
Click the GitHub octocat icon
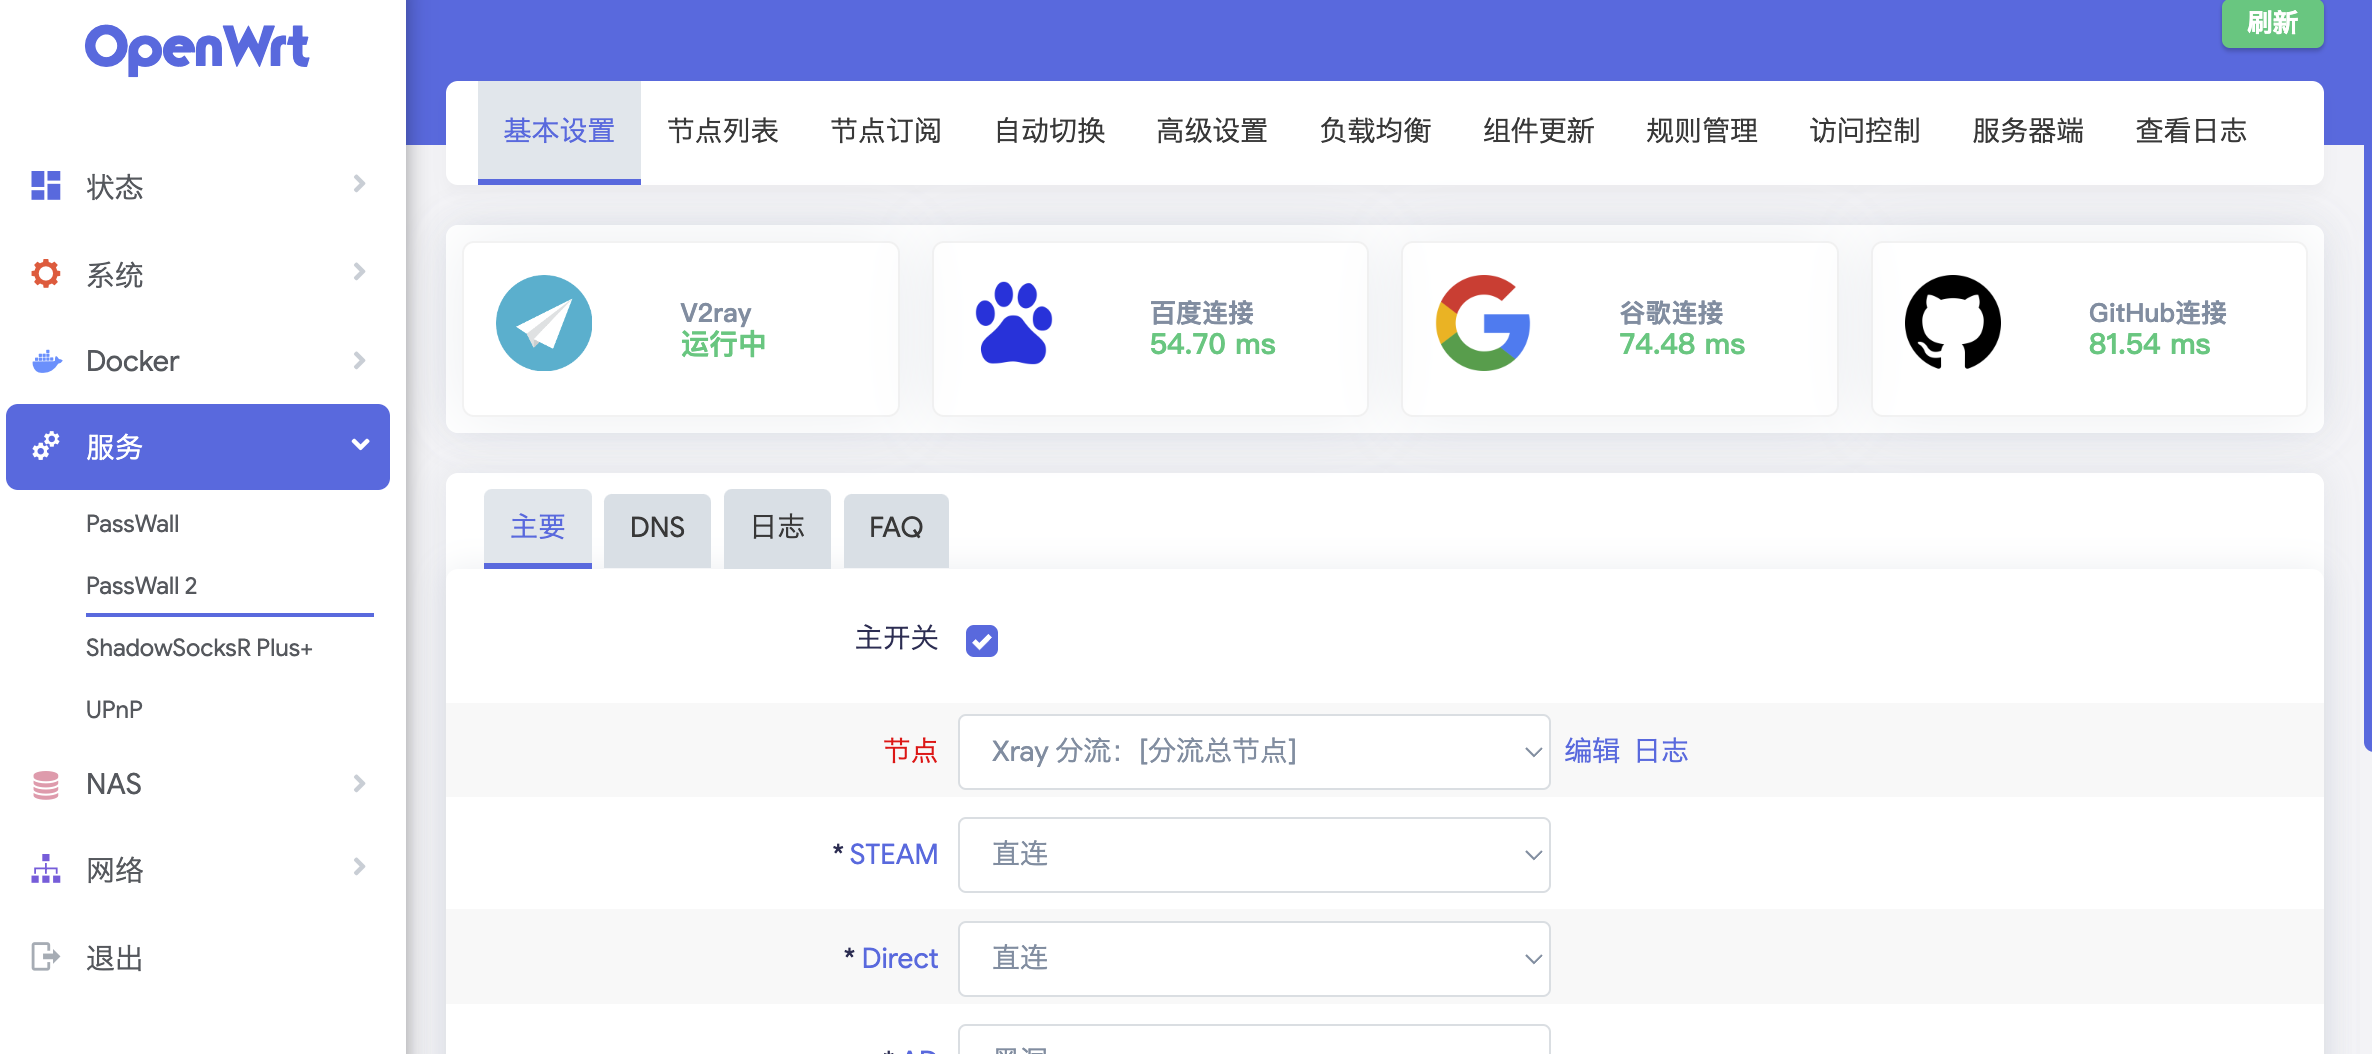(1953, 324)
